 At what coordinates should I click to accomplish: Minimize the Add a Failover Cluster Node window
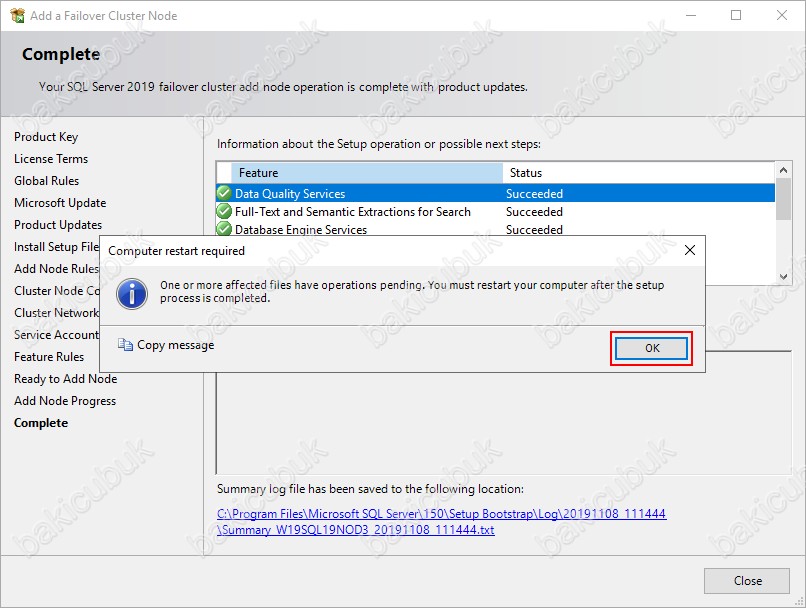click(x=691, y=15)
